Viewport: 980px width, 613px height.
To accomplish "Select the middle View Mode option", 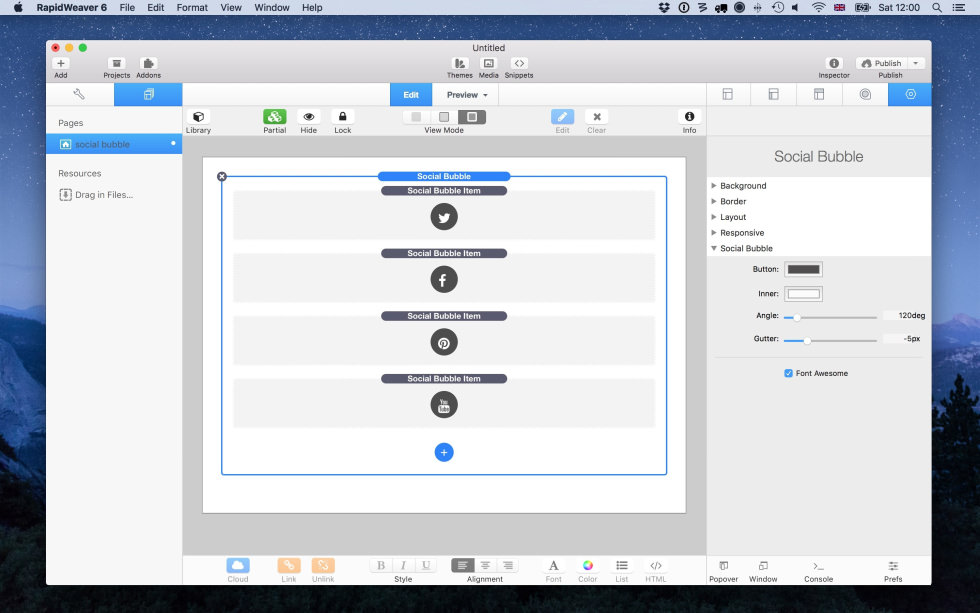I will pyautogui.click(x=444, y=117).
